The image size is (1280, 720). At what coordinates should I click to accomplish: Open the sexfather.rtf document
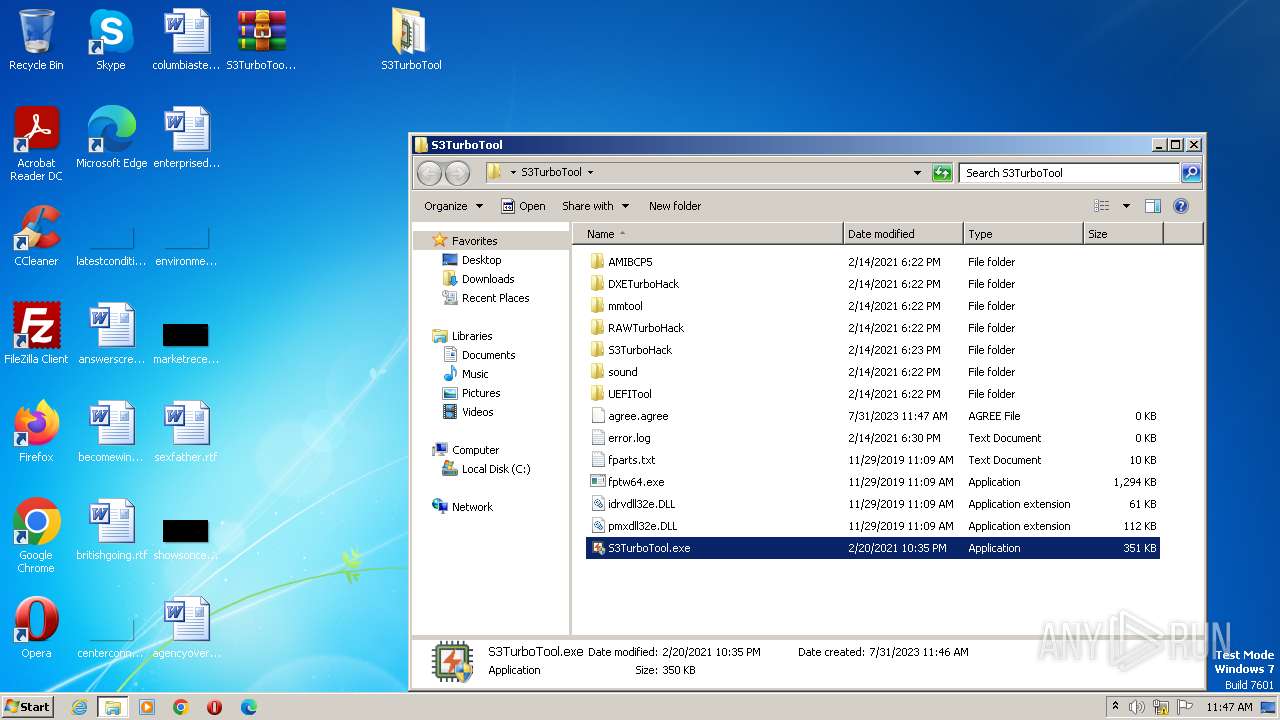click(x=186, y=432)
